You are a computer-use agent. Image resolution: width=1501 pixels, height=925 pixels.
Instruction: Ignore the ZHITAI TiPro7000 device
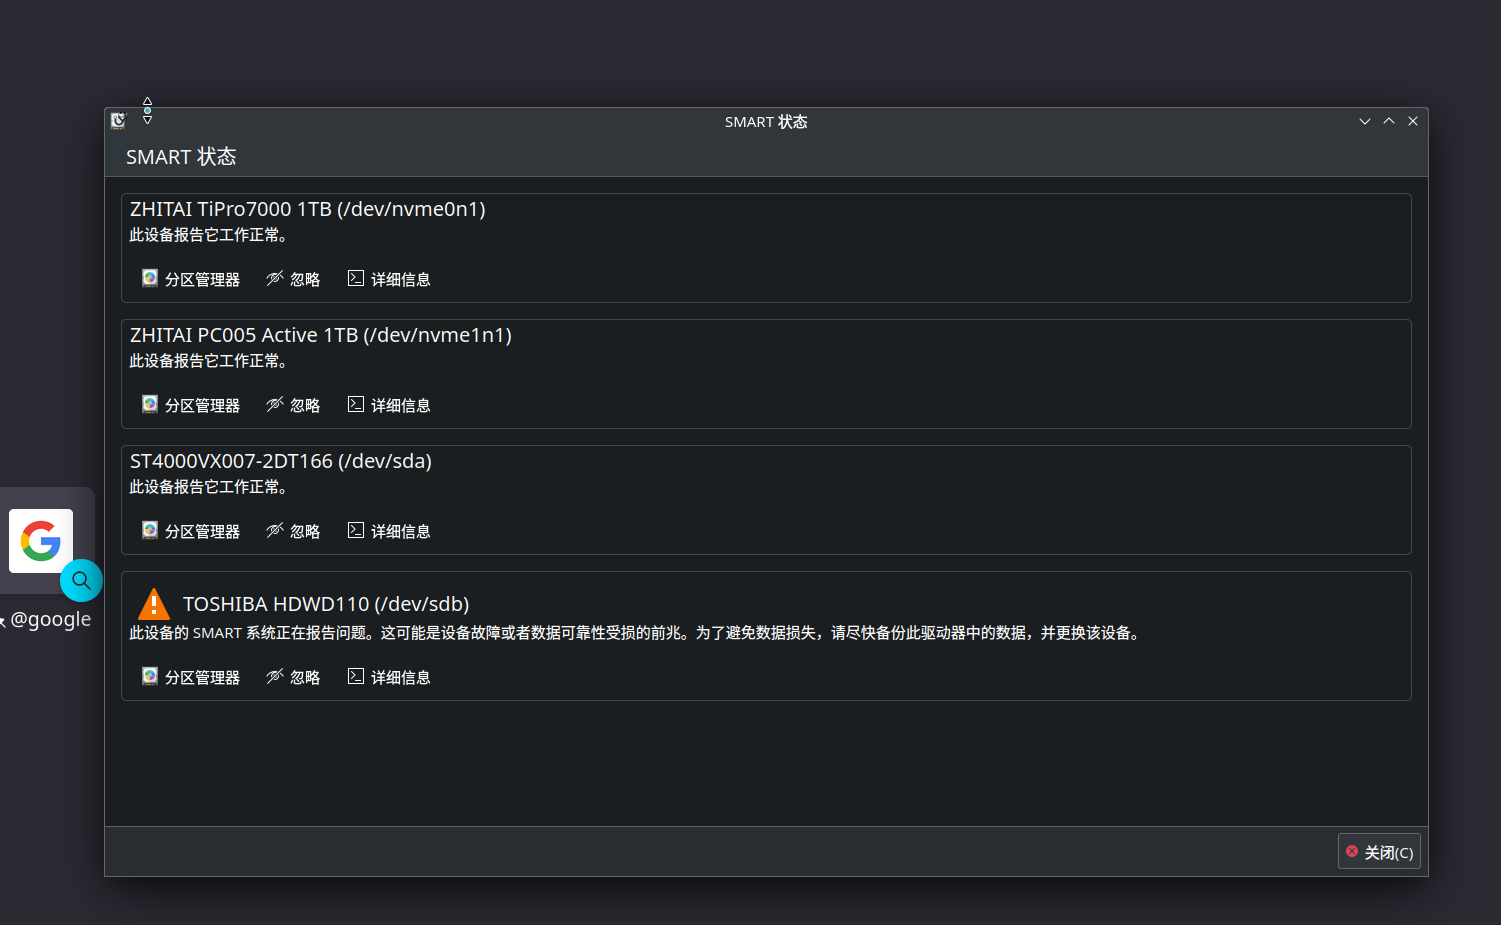[293, 279]
